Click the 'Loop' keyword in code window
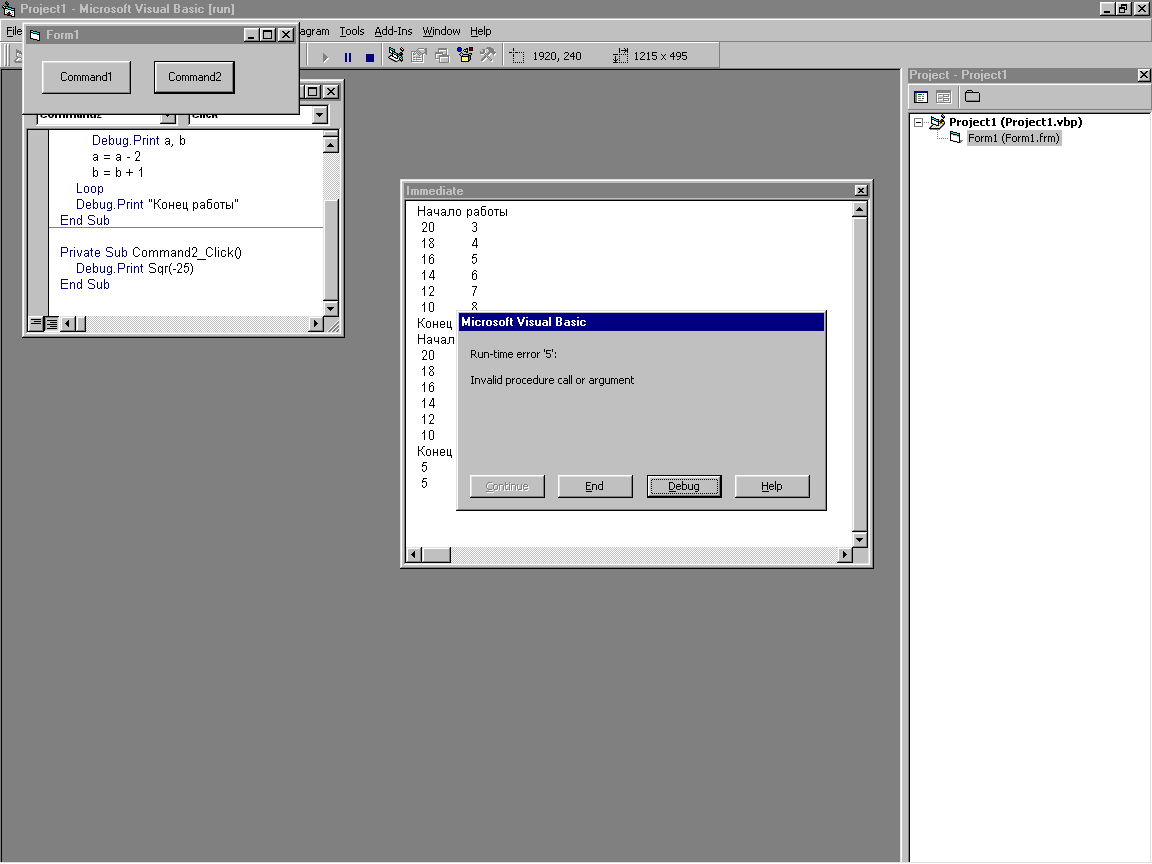This screenshot has height=864, width=1152. [x=90, y=189]
